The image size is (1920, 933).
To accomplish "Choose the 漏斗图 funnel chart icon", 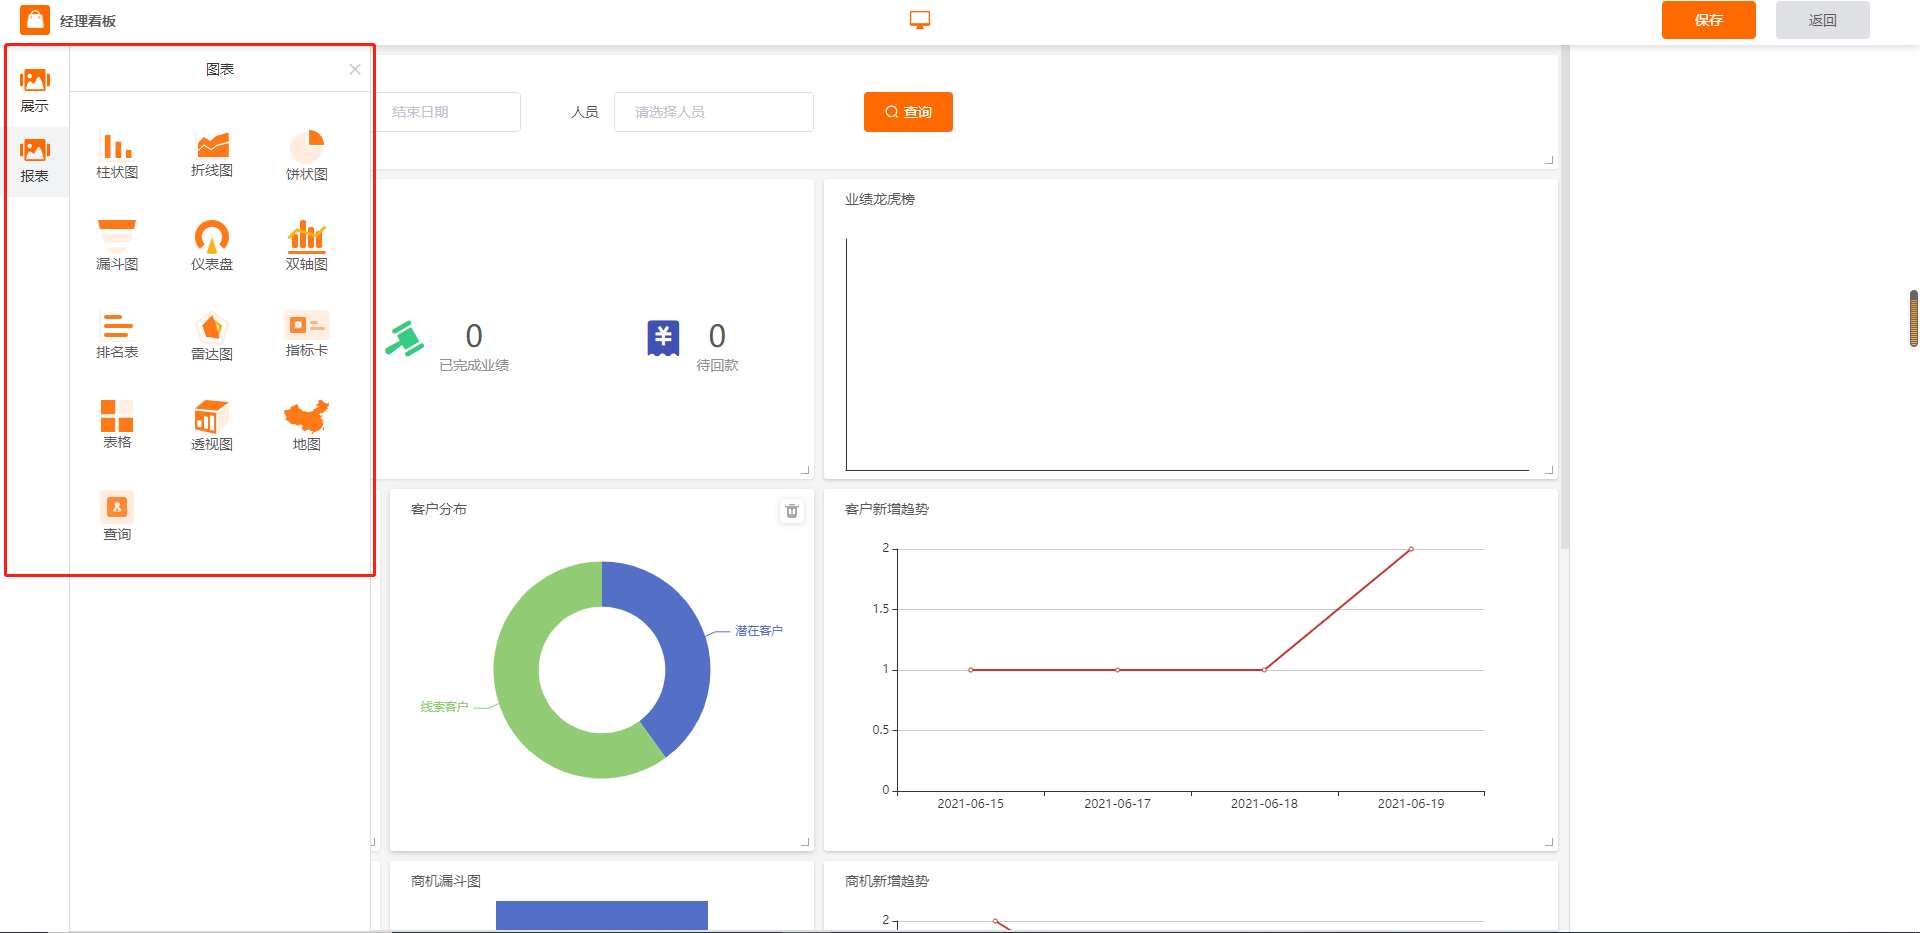I will coord(117,236).
